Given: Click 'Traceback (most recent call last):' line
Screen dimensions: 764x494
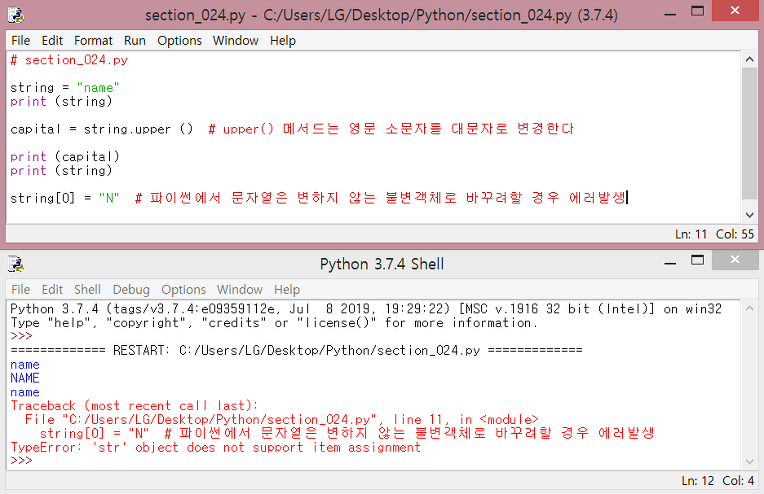Looking at the screenshot, I should point(134,406).
